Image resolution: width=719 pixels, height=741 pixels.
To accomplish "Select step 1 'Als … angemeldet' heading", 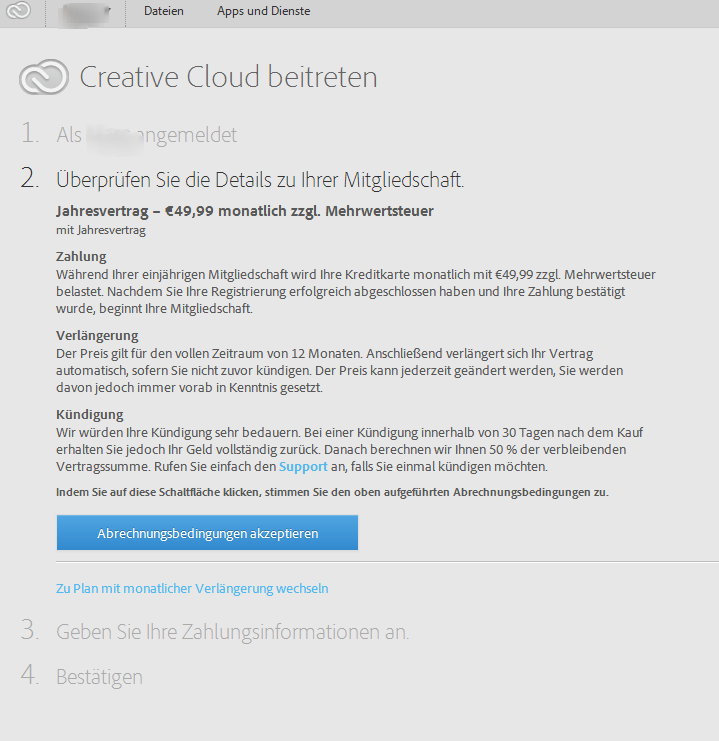I will pos(147,135).
